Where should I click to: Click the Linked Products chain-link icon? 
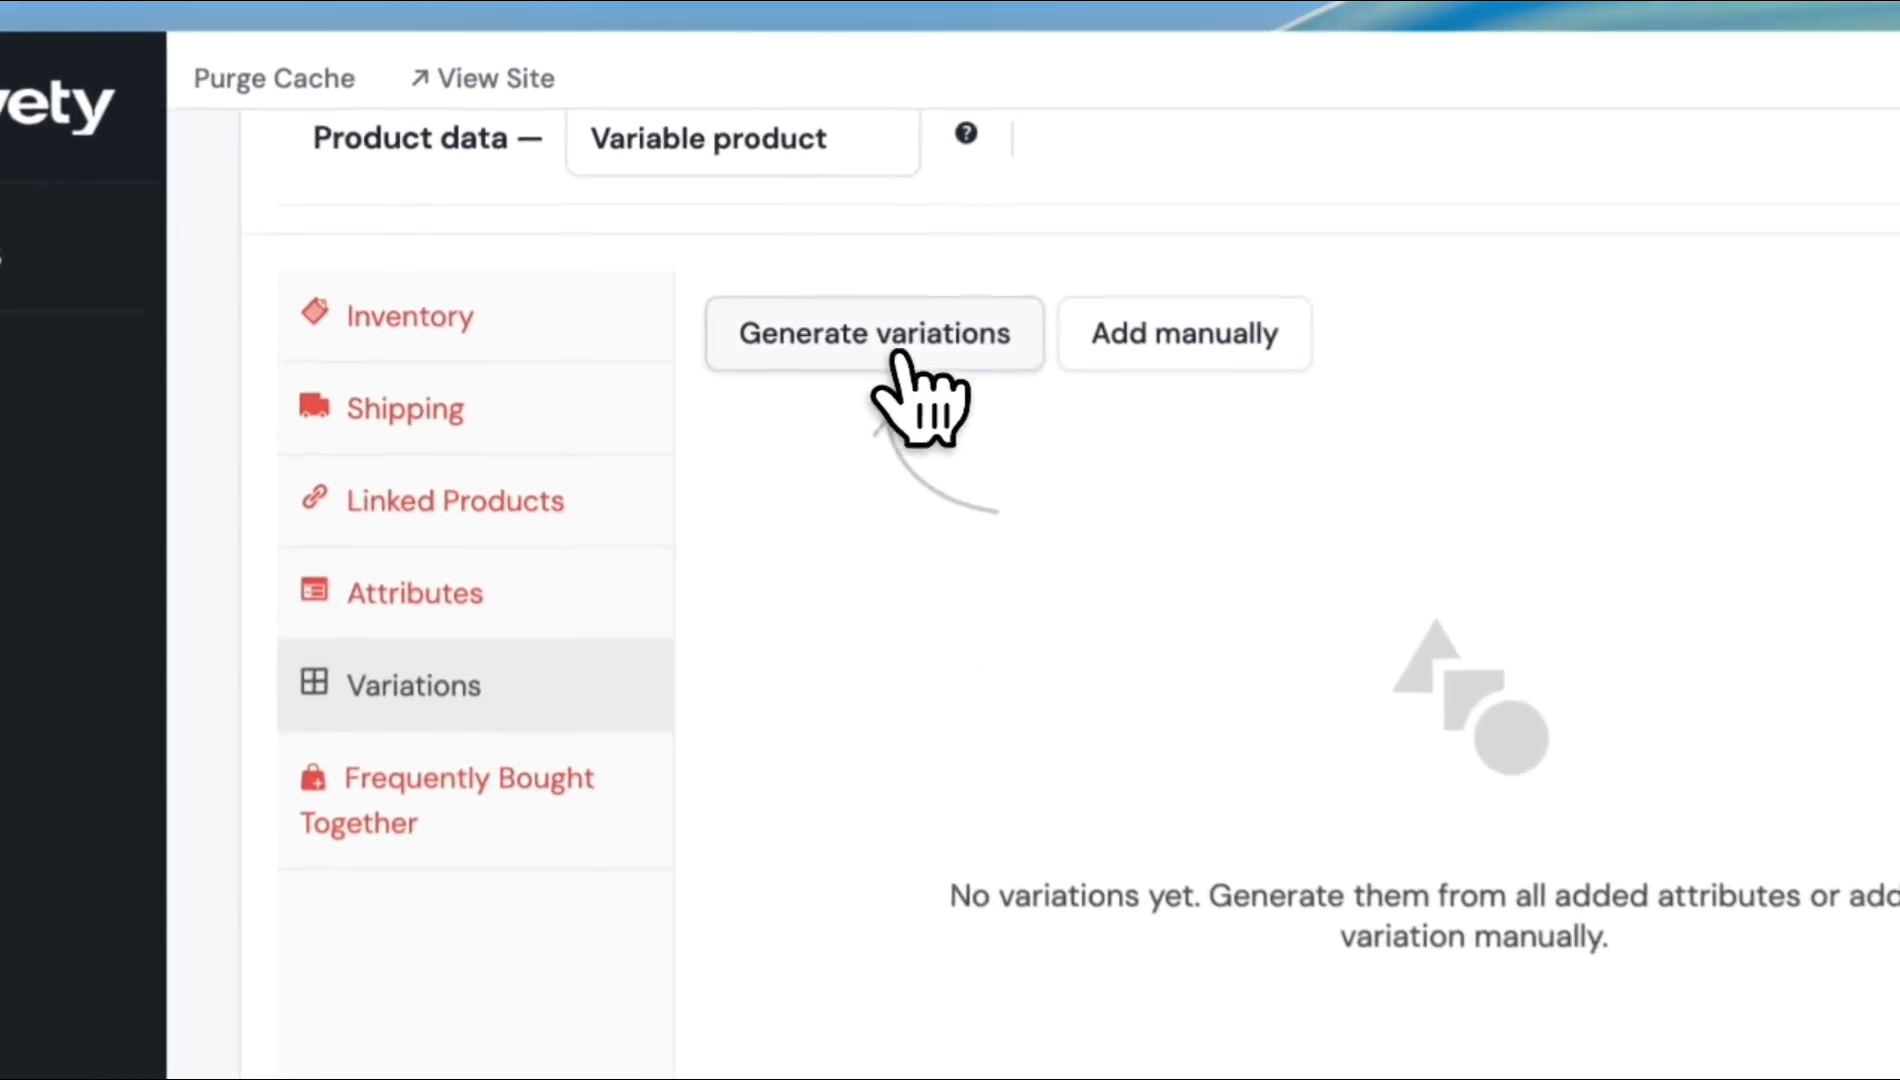tap(314, 497)
